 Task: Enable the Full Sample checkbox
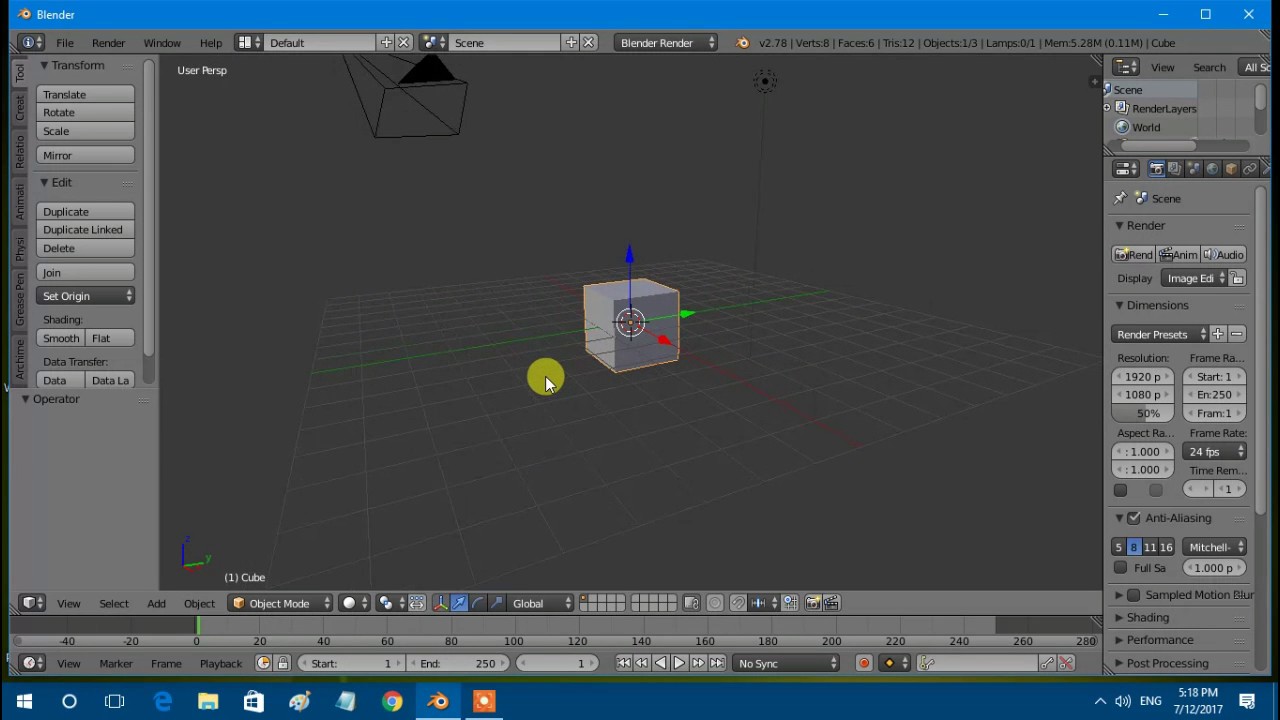[1121, 568]
